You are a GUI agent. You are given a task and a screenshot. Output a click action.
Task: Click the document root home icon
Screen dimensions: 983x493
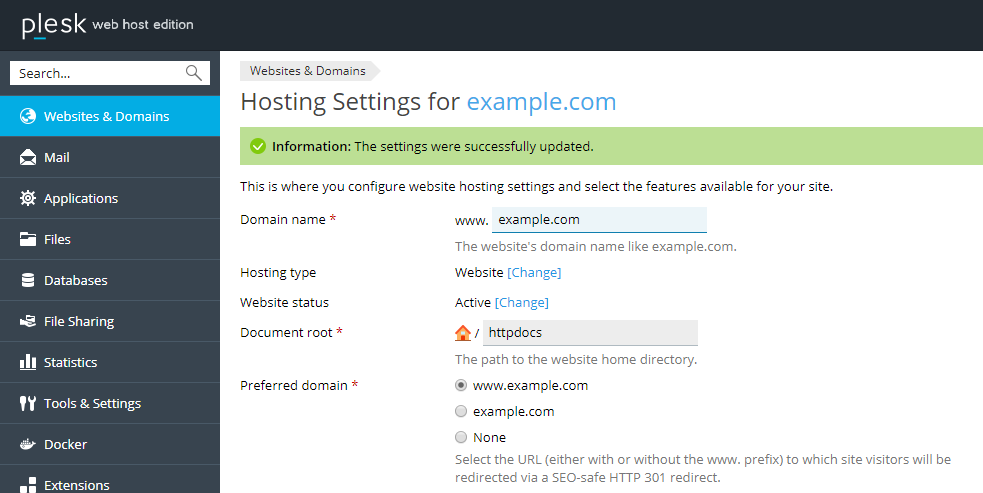[462, 333]
